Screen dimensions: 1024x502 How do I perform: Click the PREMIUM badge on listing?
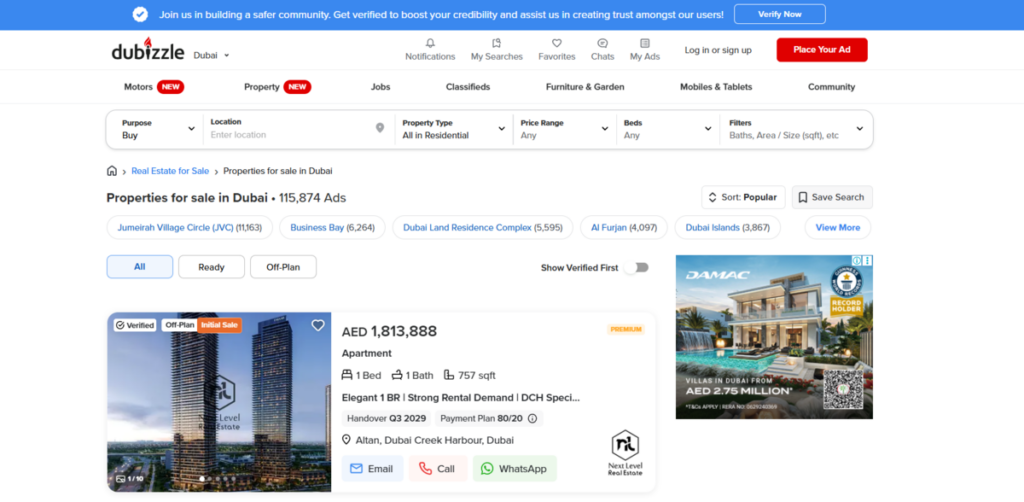(626, 329)
